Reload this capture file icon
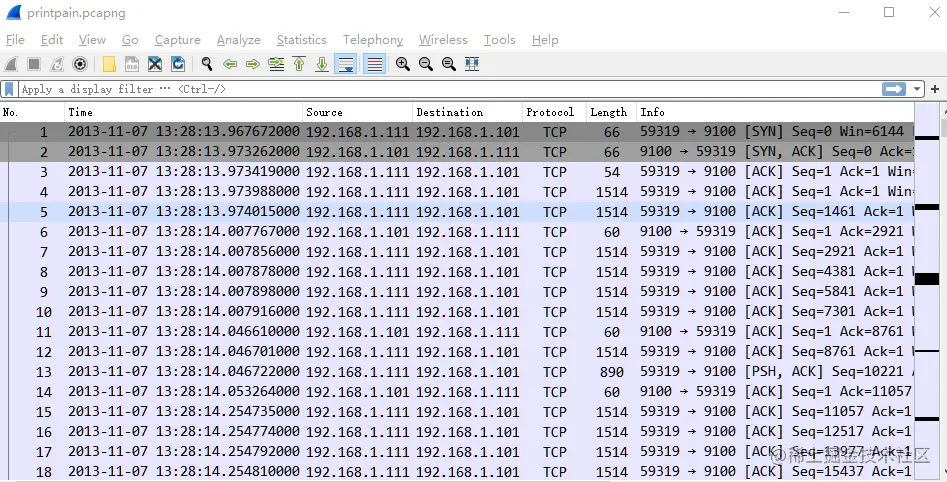Screen dimensions: 947x482 [x=178, y=64]
